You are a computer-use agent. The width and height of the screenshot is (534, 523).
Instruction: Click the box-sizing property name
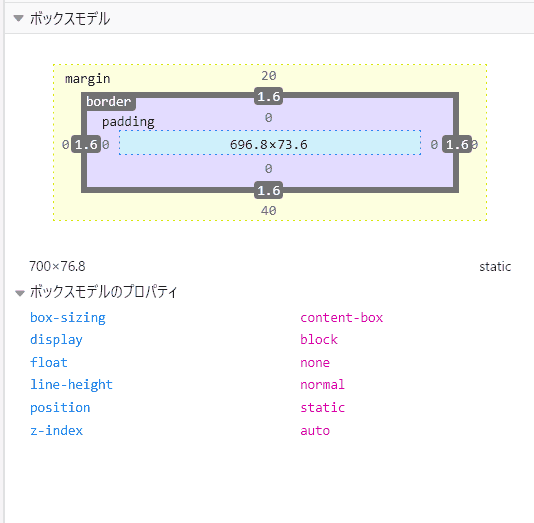point(68,318)
